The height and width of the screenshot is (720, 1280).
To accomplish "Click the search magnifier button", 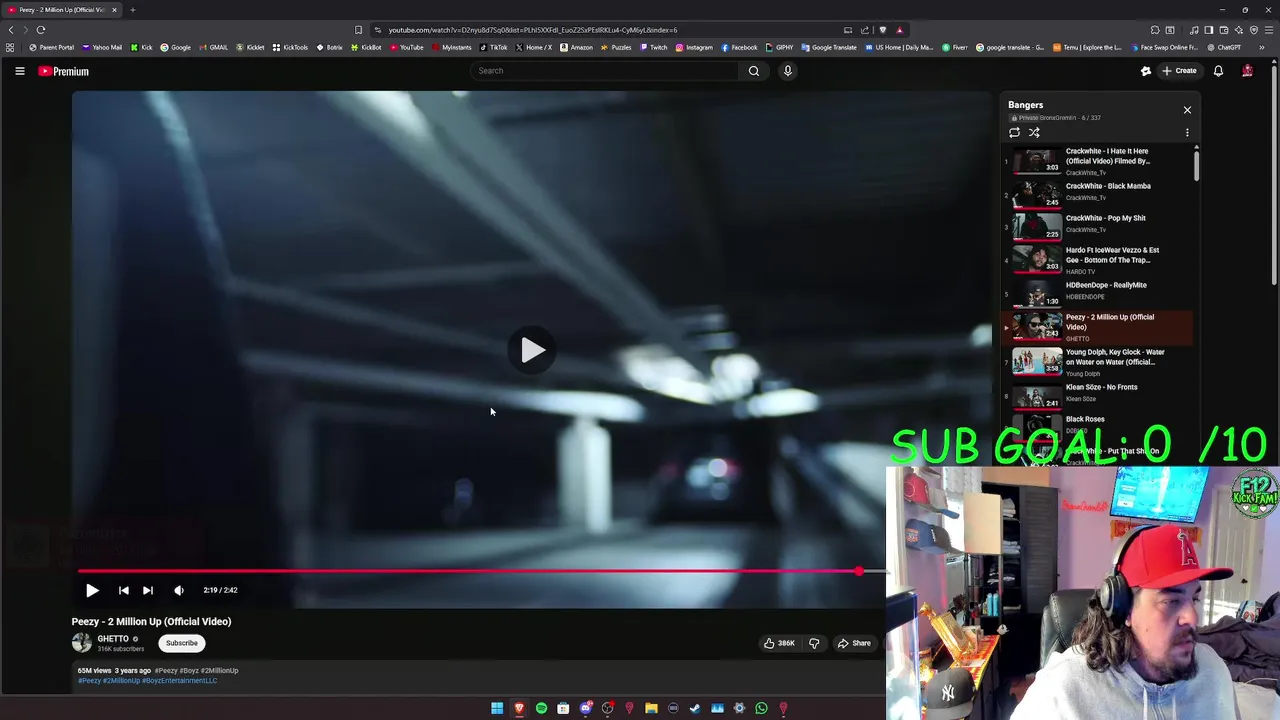I will [x=754, y=71].
